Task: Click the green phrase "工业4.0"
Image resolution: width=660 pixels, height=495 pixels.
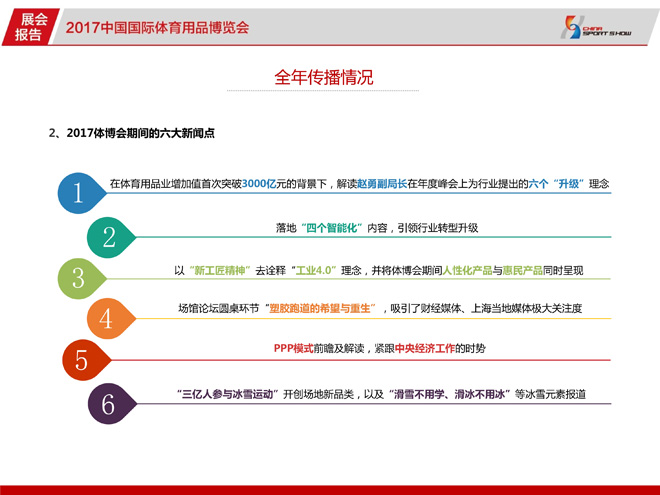Action: (x=314, y=270)
